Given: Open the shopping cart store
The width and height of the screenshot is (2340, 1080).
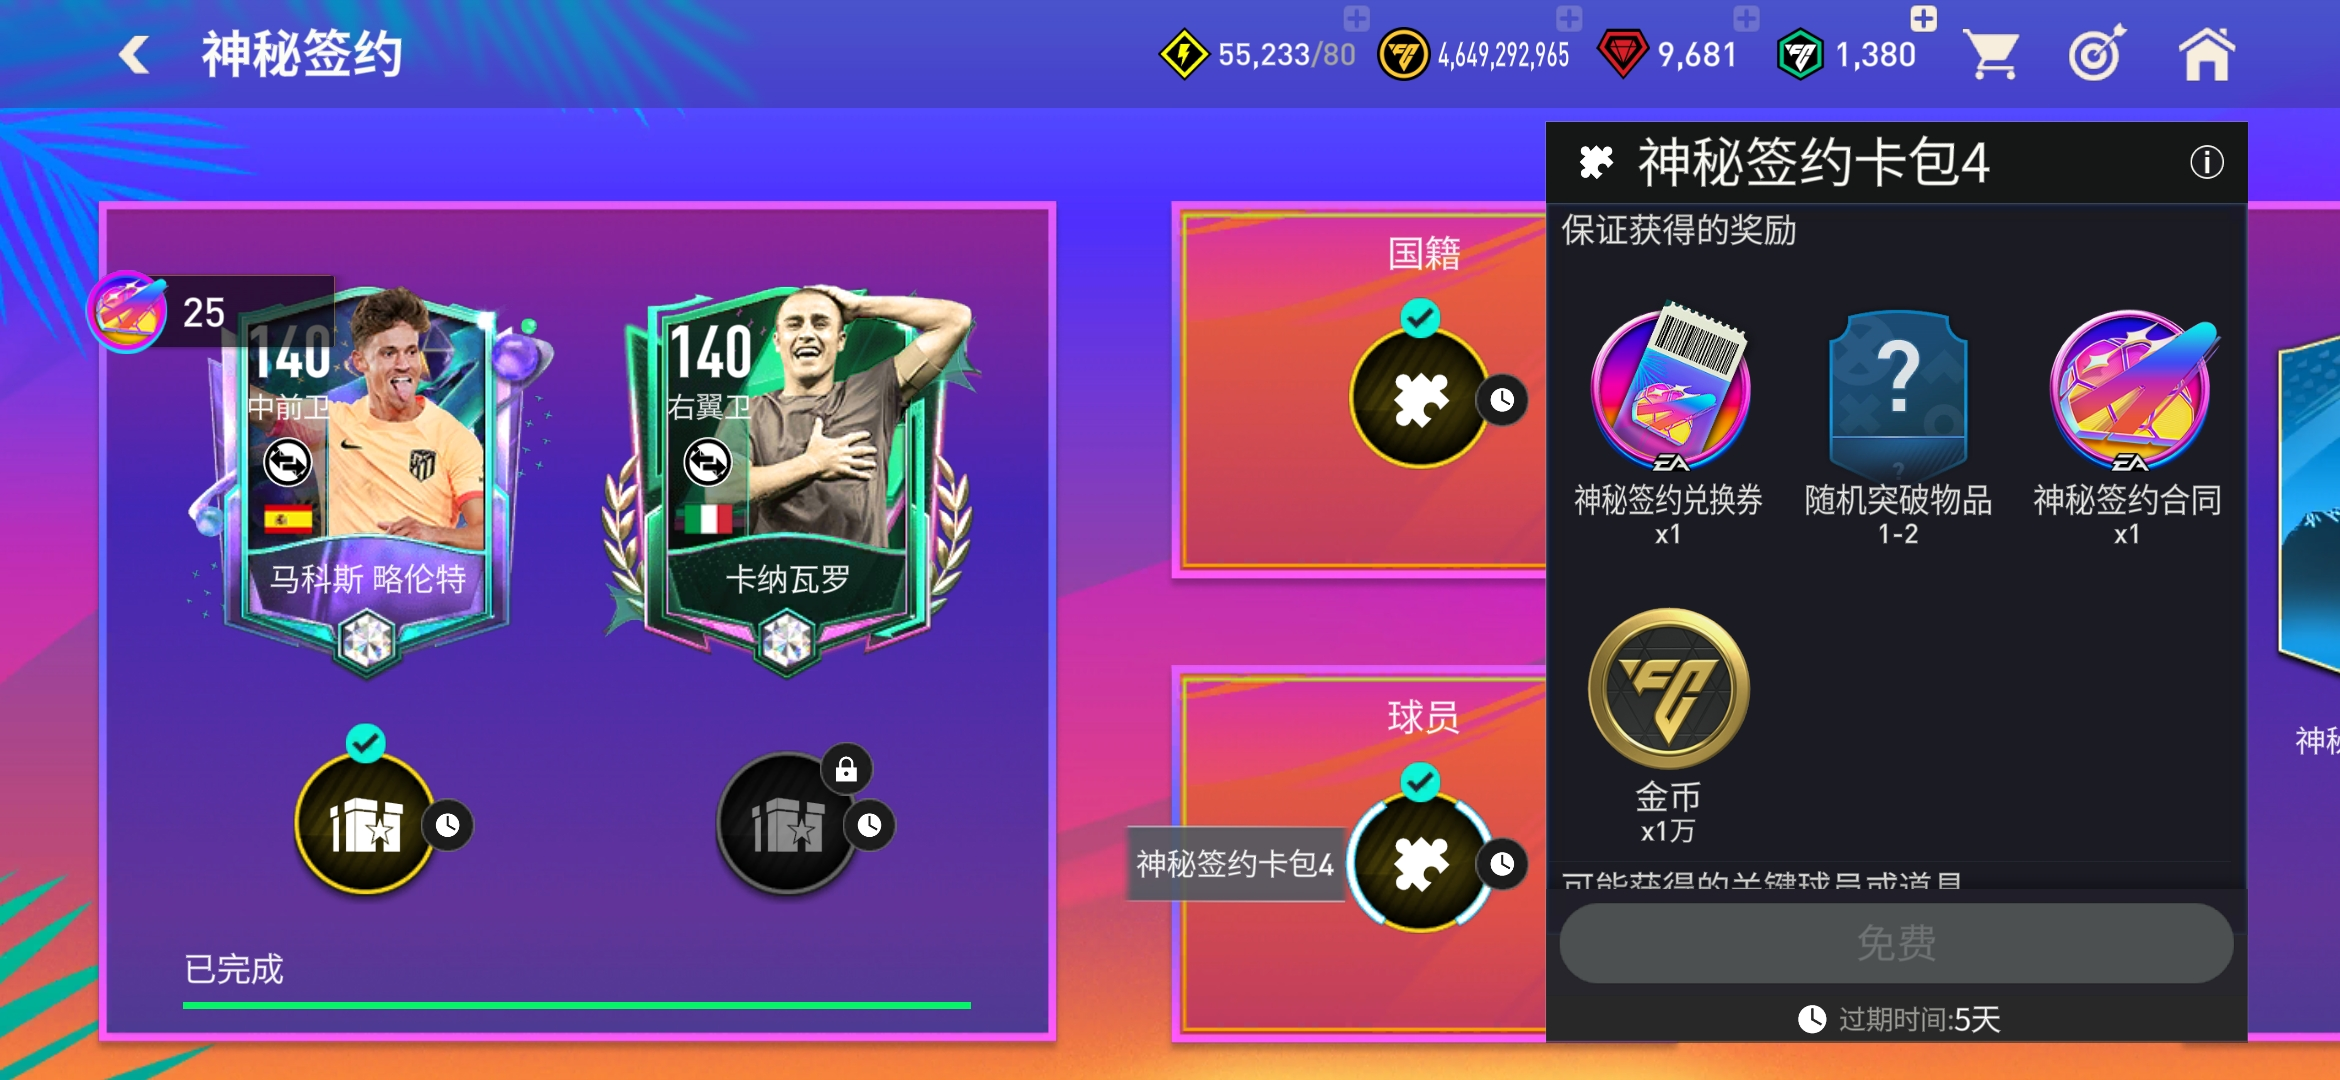Looking at the screenshot, I should pos(1990,54).
